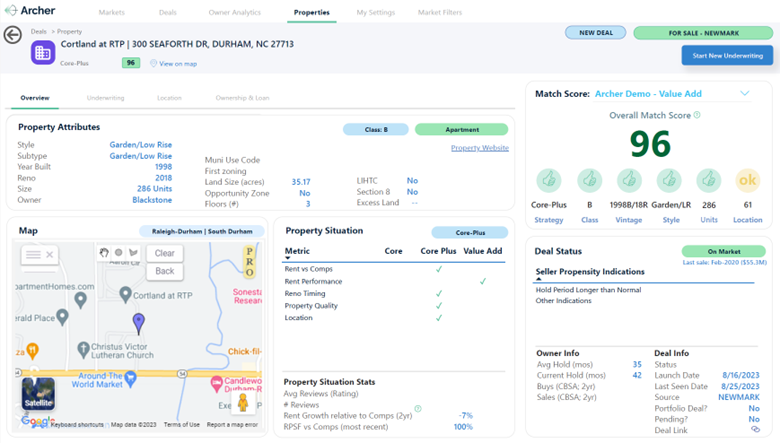Click the NEWMARK source link
Screen dimensions: 780x443
[739, 397]
